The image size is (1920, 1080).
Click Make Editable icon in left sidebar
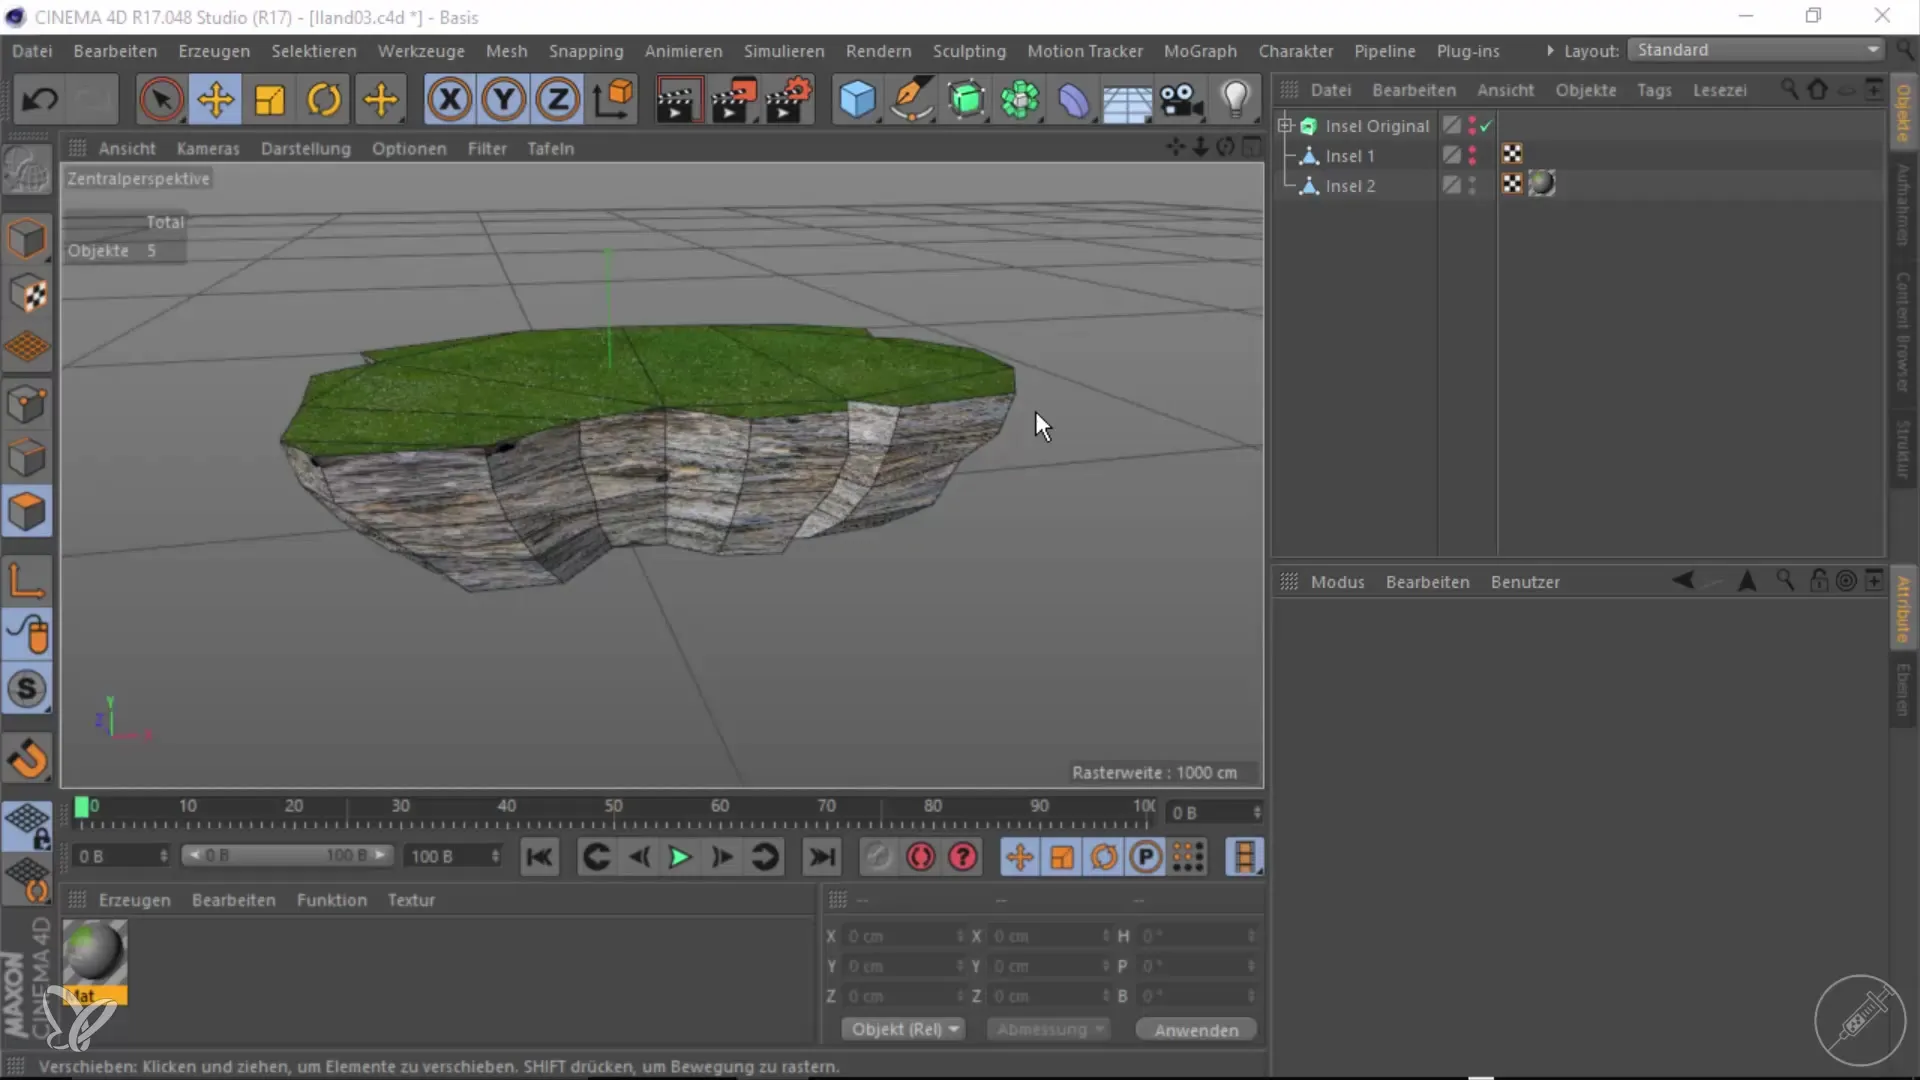click(27, 171)
